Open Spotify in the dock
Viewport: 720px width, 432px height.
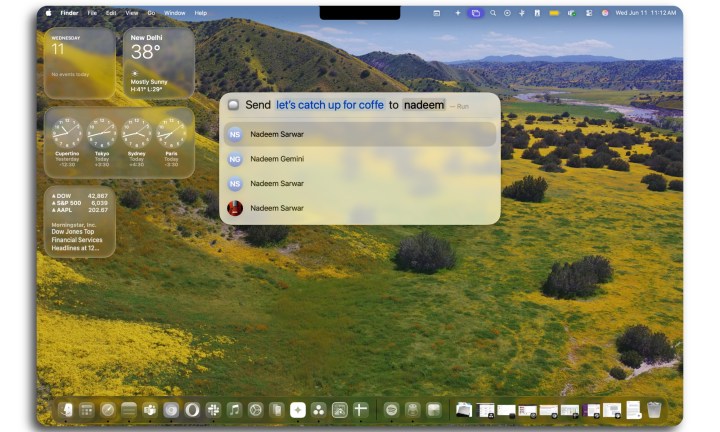391,410
